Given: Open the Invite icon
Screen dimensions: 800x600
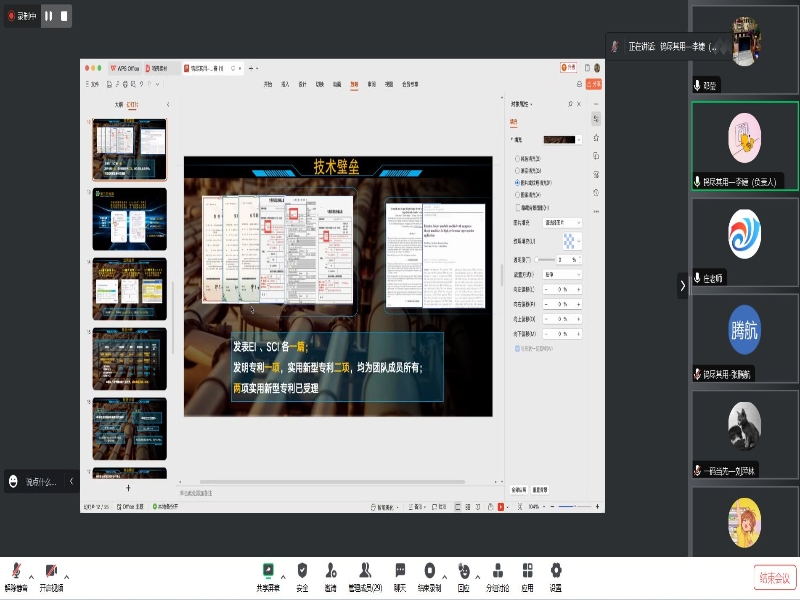Looking at the screenshot, I should pyautogui.click(x=330, y=571).
